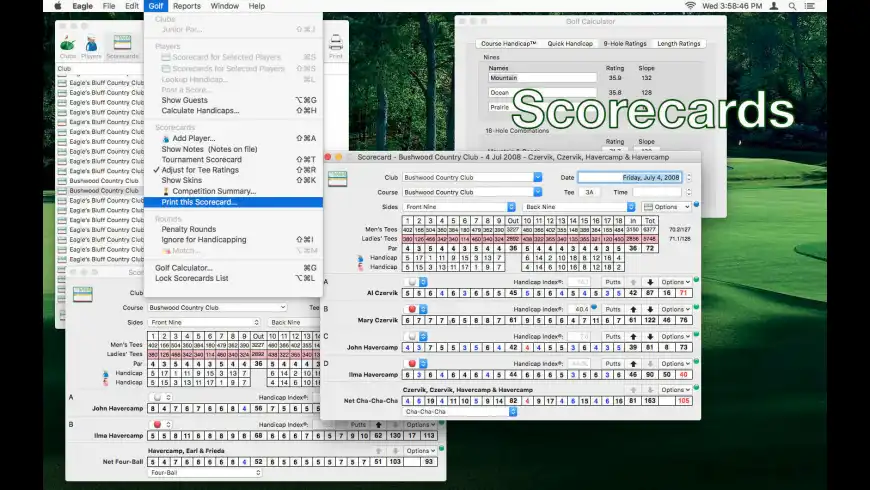Click the Putts button for Ilma Havercamp
Viewport: 870px width, 490px height.
[613, 363]
